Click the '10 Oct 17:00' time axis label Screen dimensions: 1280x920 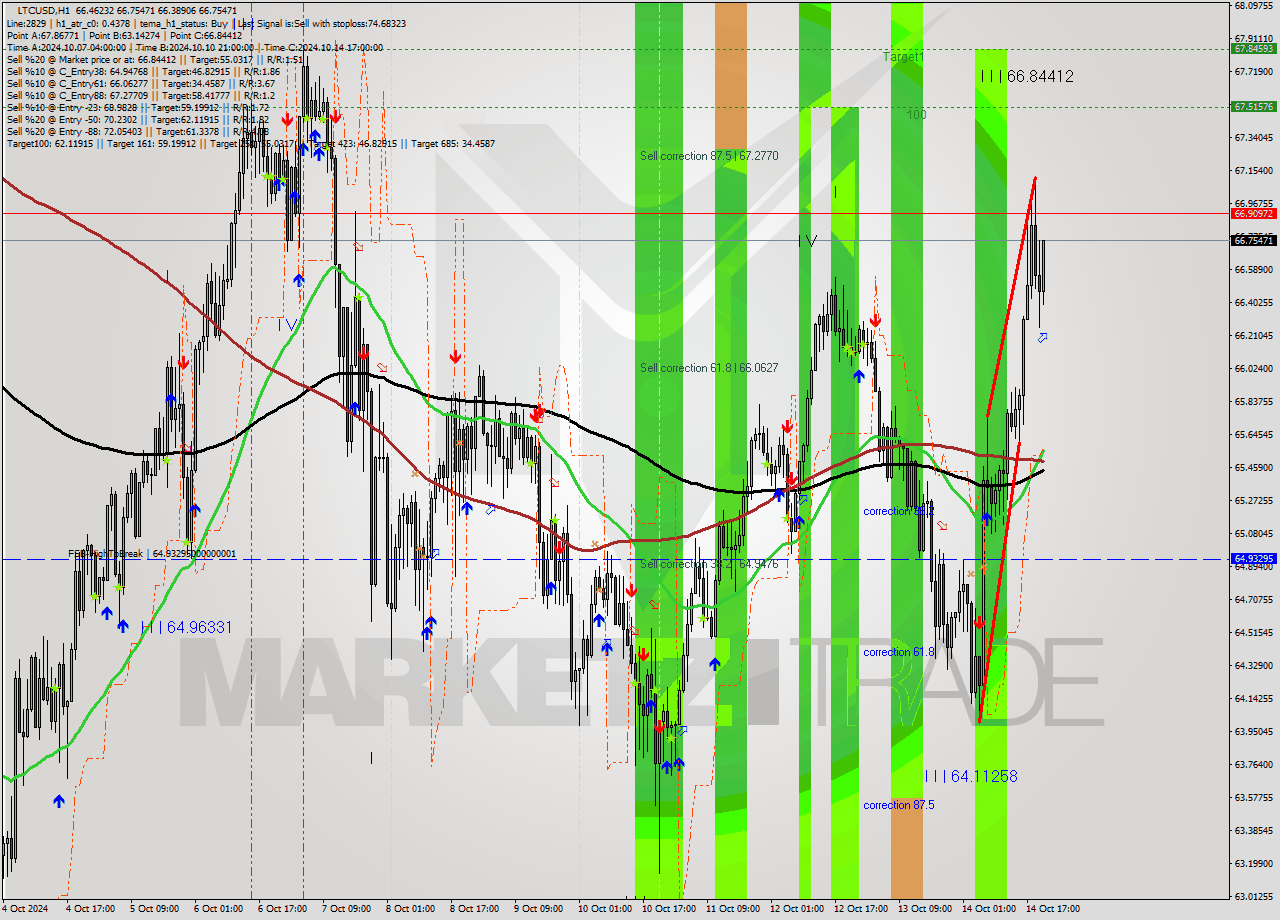point(669,909)
